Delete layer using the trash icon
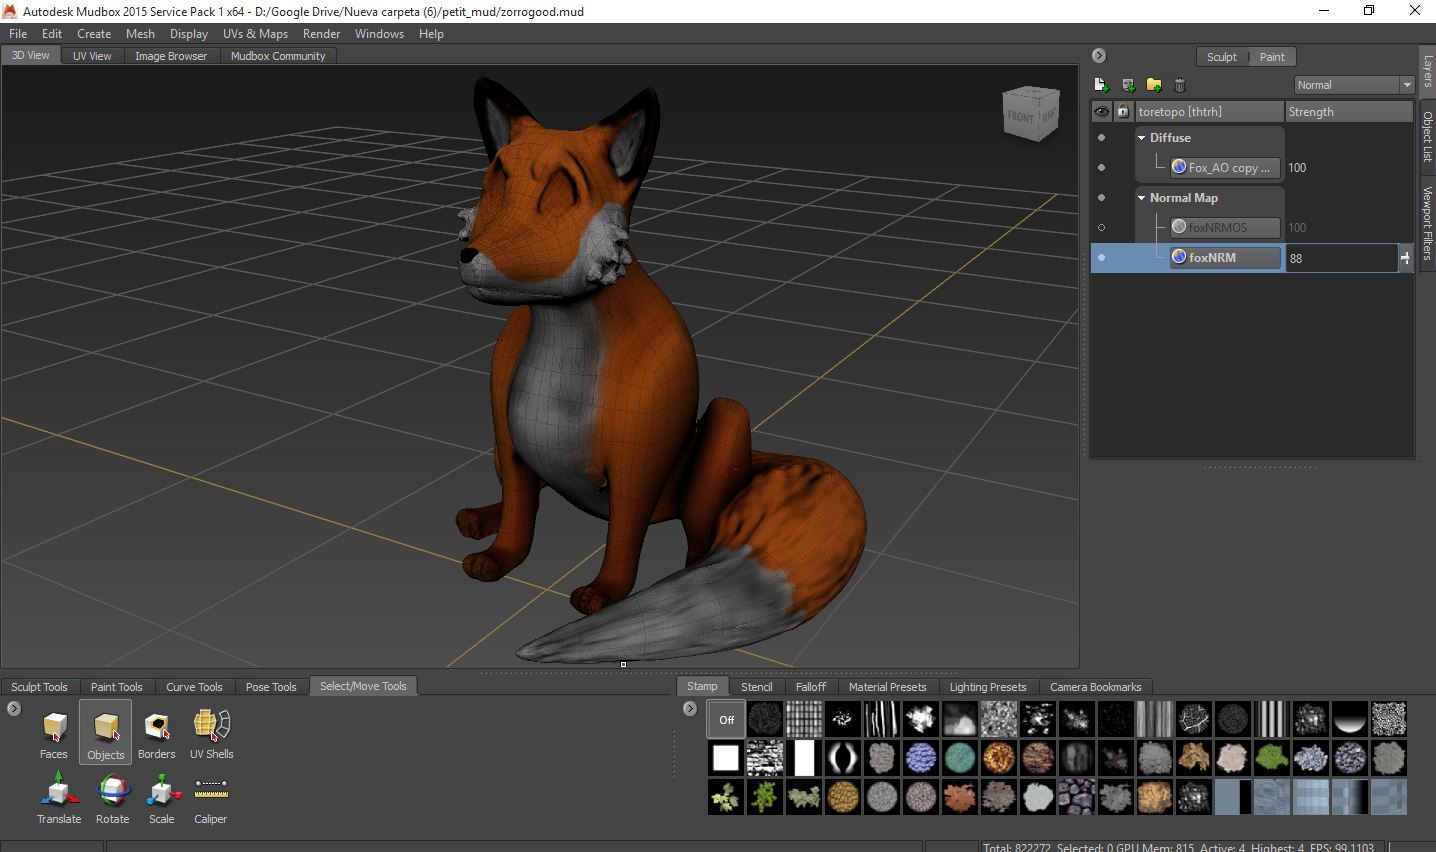The width and height of the screenshot is (1436, 852). (x=1180, y=85)
